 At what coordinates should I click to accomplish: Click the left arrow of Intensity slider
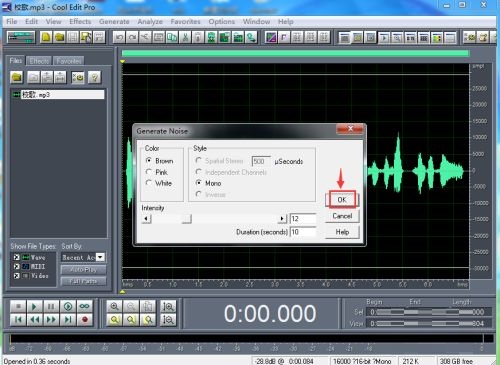tap(146, 219)
